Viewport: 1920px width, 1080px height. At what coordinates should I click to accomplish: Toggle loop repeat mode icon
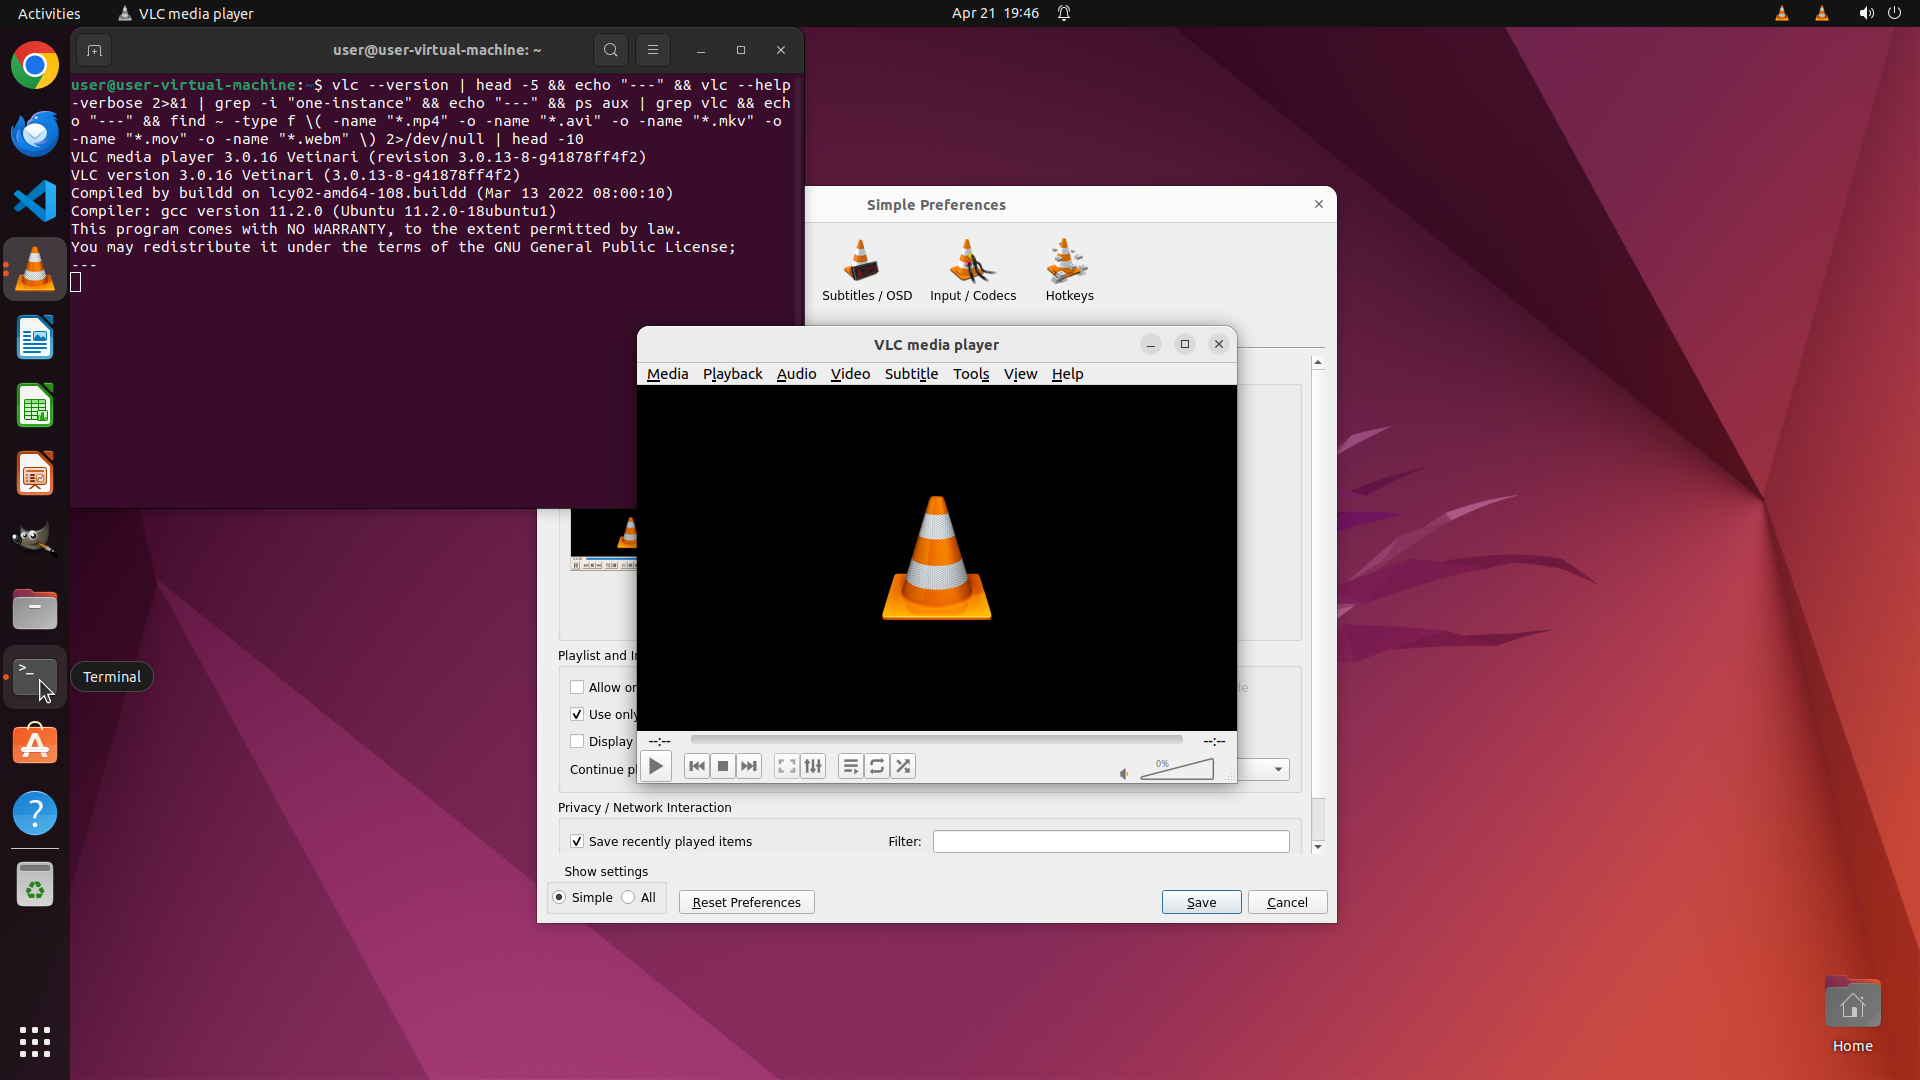[x=877, y=766]
